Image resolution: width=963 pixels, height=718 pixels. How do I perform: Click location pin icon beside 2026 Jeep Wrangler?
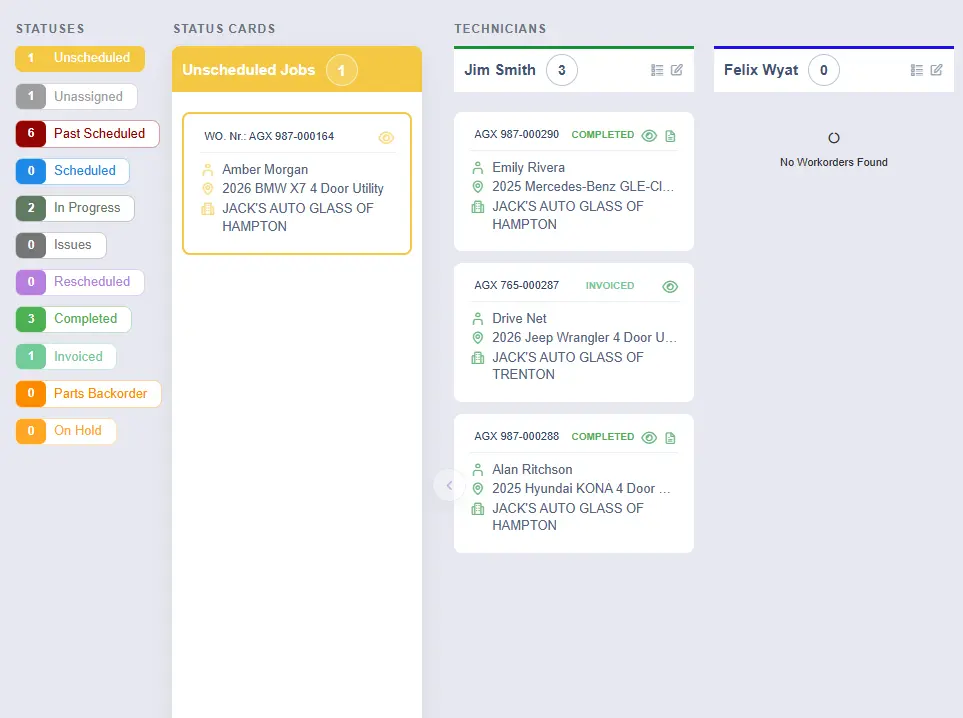point(478,338)
